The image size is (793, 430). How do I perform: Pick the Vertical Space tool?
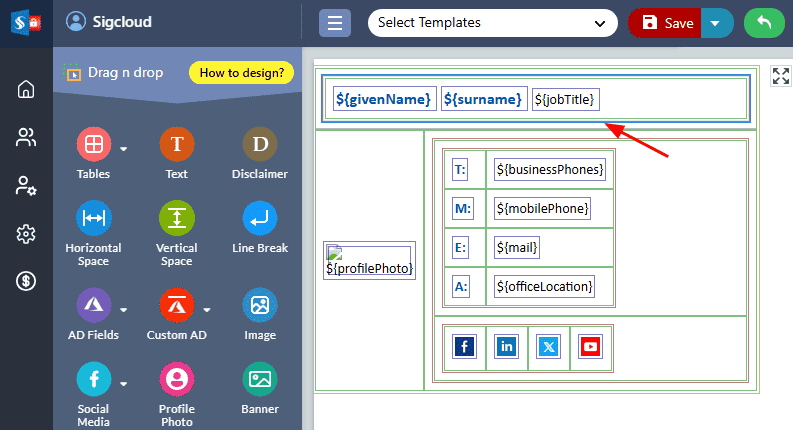pyautogui.click(x=176, y=218)
